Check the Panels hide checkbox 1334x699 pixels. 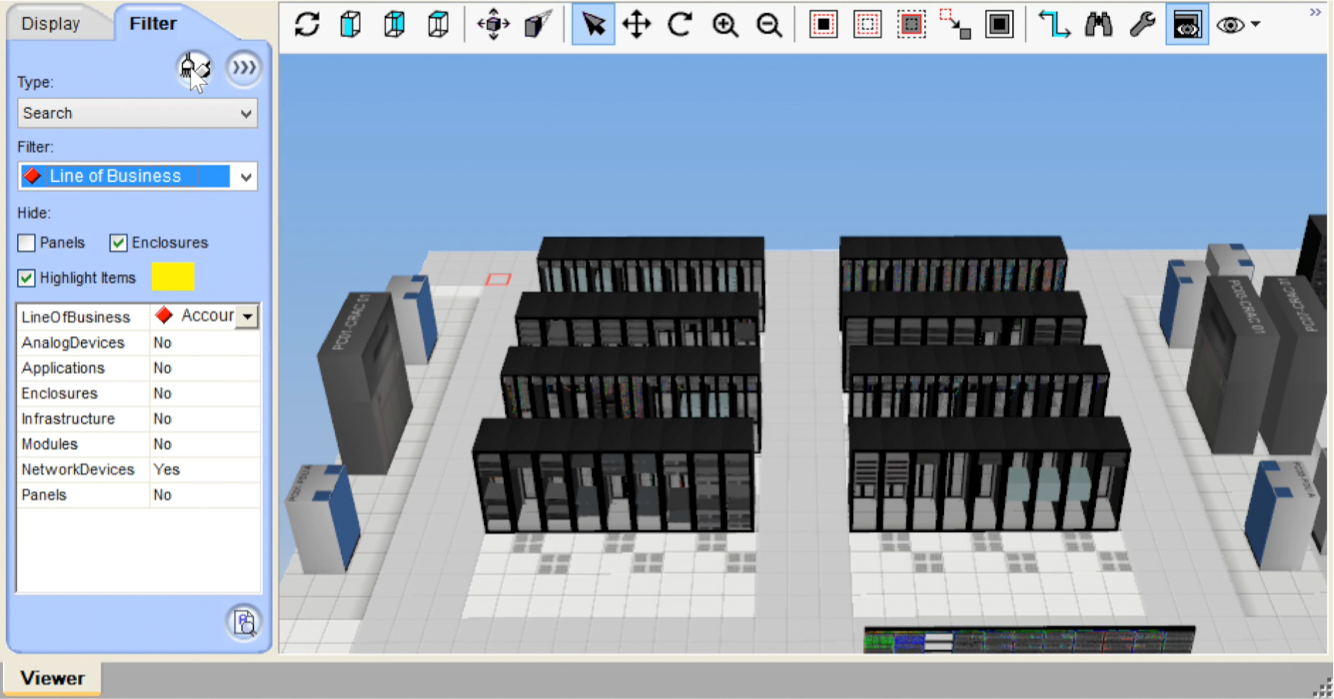(27, 243)
